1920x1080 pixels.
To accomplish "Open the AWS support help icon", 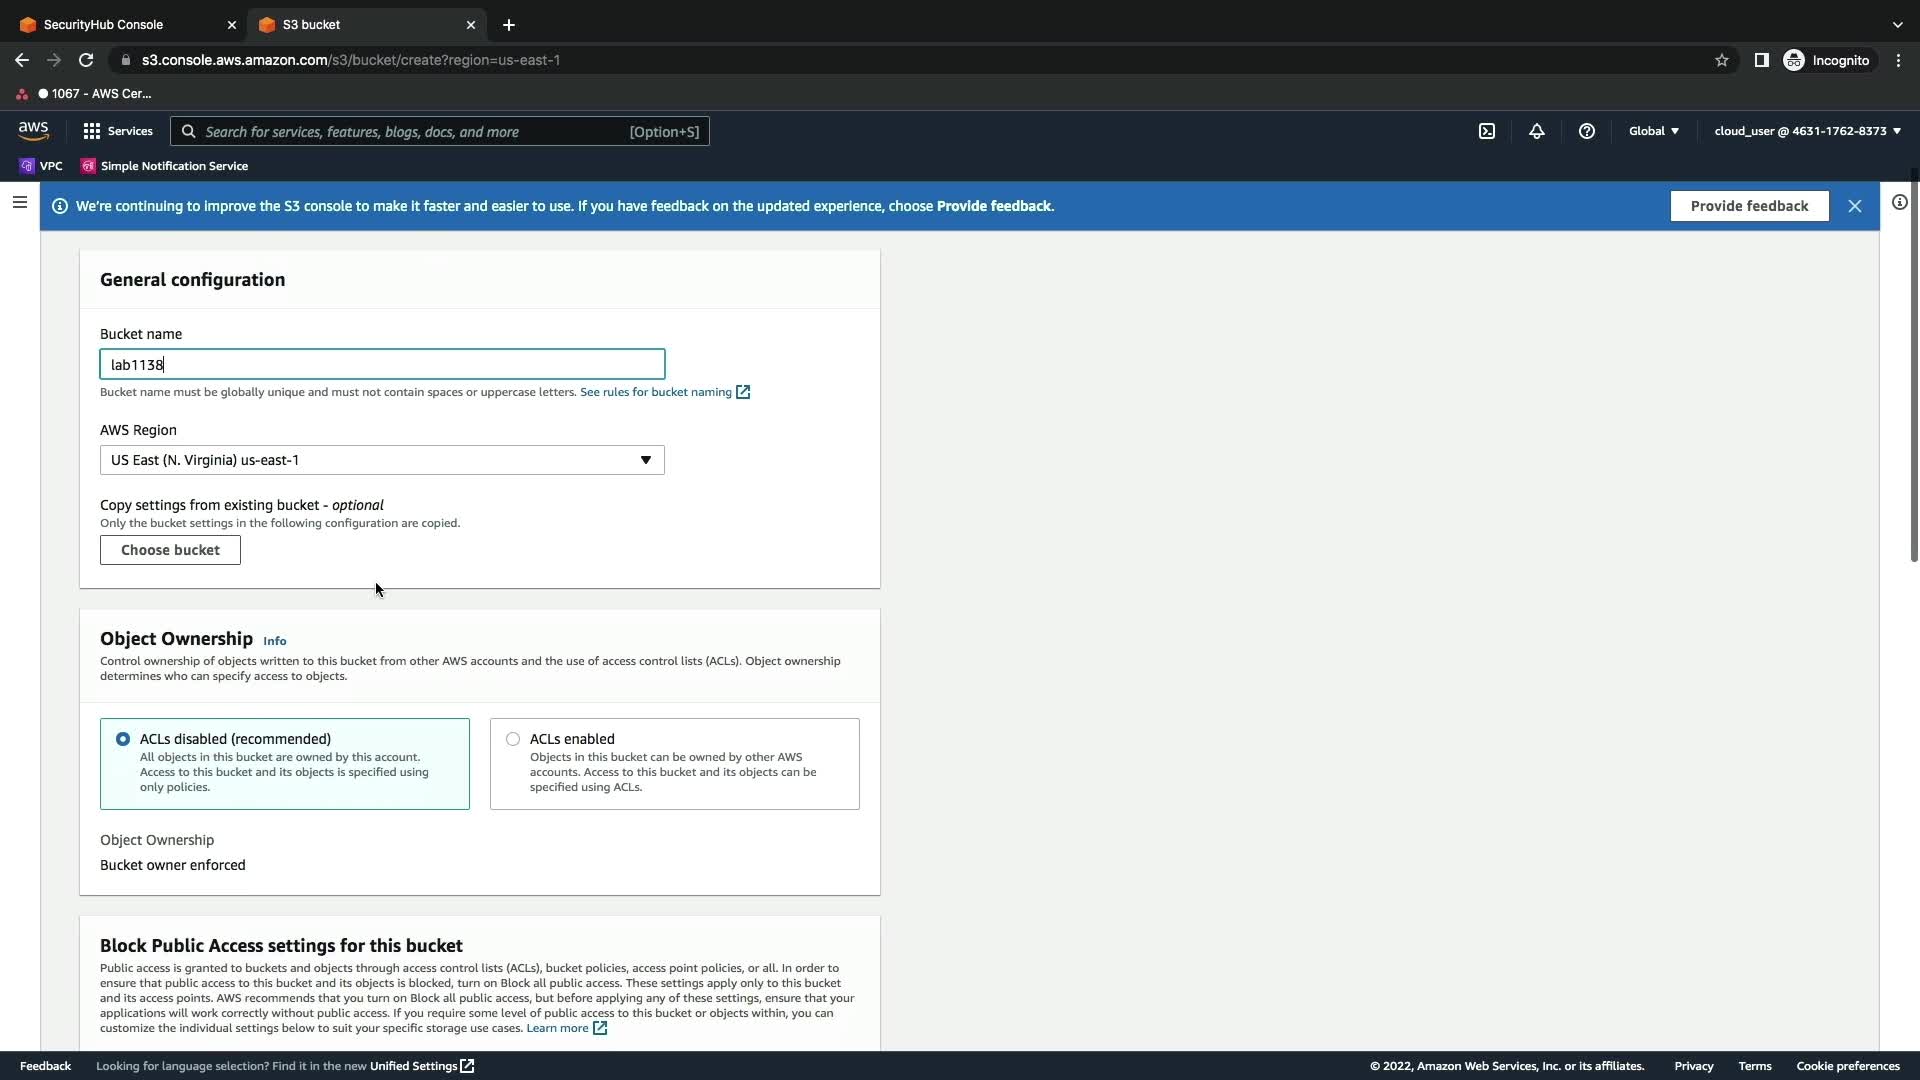I will pyautogui.click(x=1587, y=131).
